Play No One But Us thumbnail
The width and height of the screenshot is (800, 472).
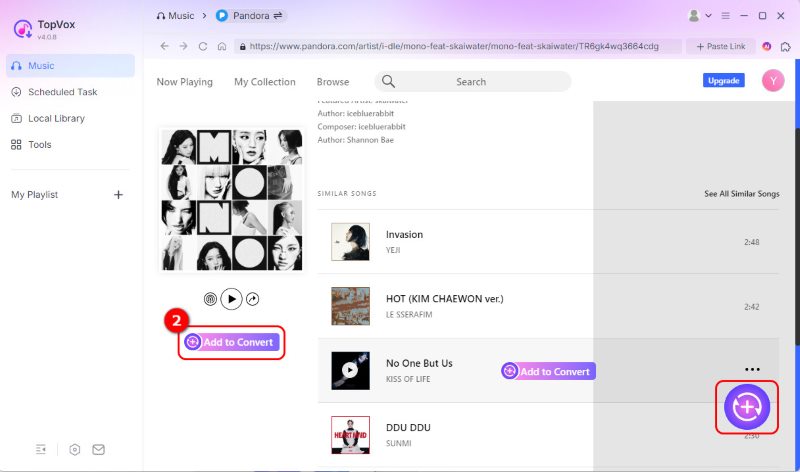pyautogui.click(x=351, y=370)
